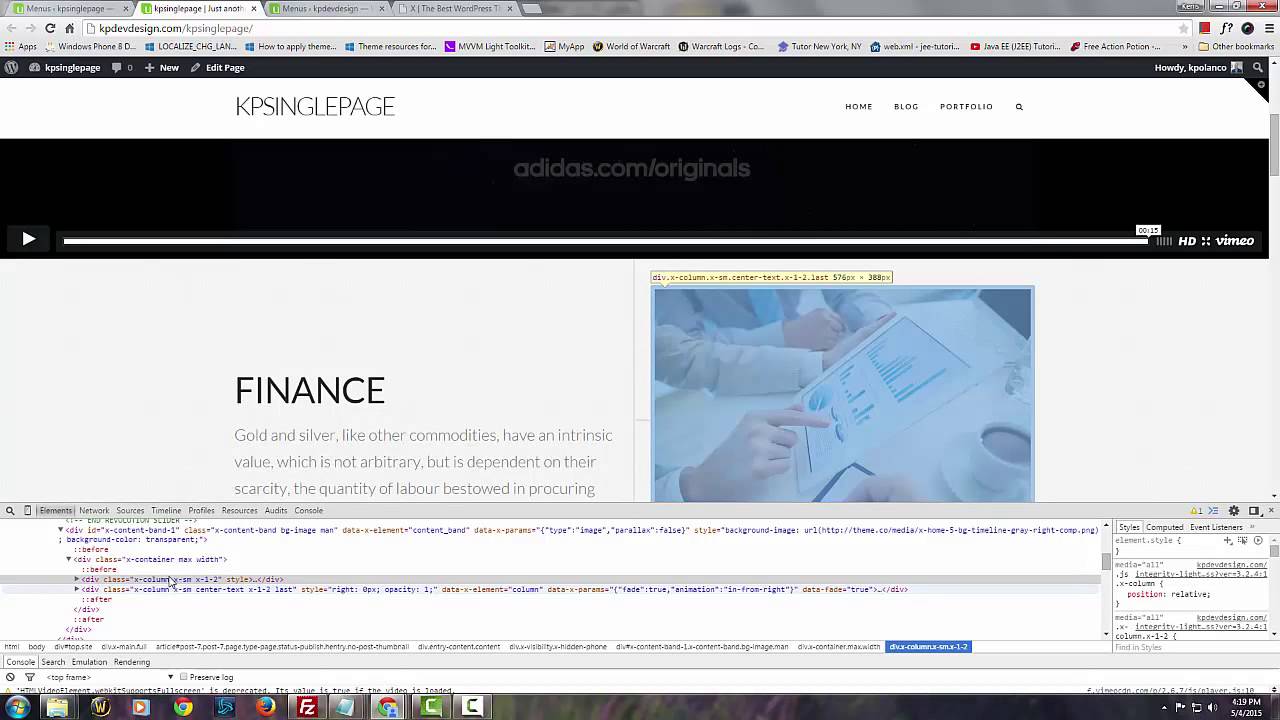The width and height of the screenshot is (1280, 720).
Task: Select DevTools Audits tab
Action: 276,510
